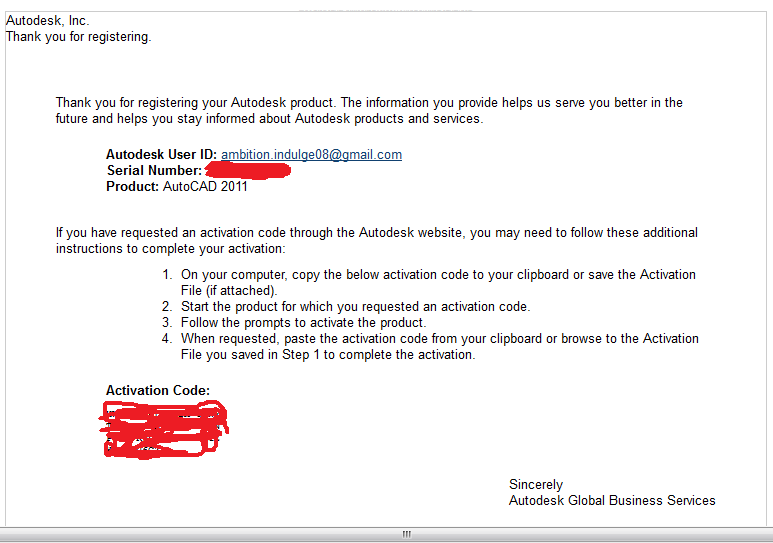Click step 2 Start the product text
773x543 pixels.
pos(346,307)
